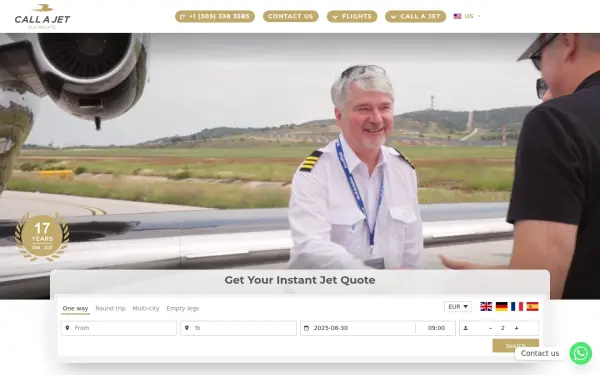Image resolution: width=600 pixels, height=375 pixels.
Task: Expand the Flights dropdown menu
Action: (x=352, y=16)
